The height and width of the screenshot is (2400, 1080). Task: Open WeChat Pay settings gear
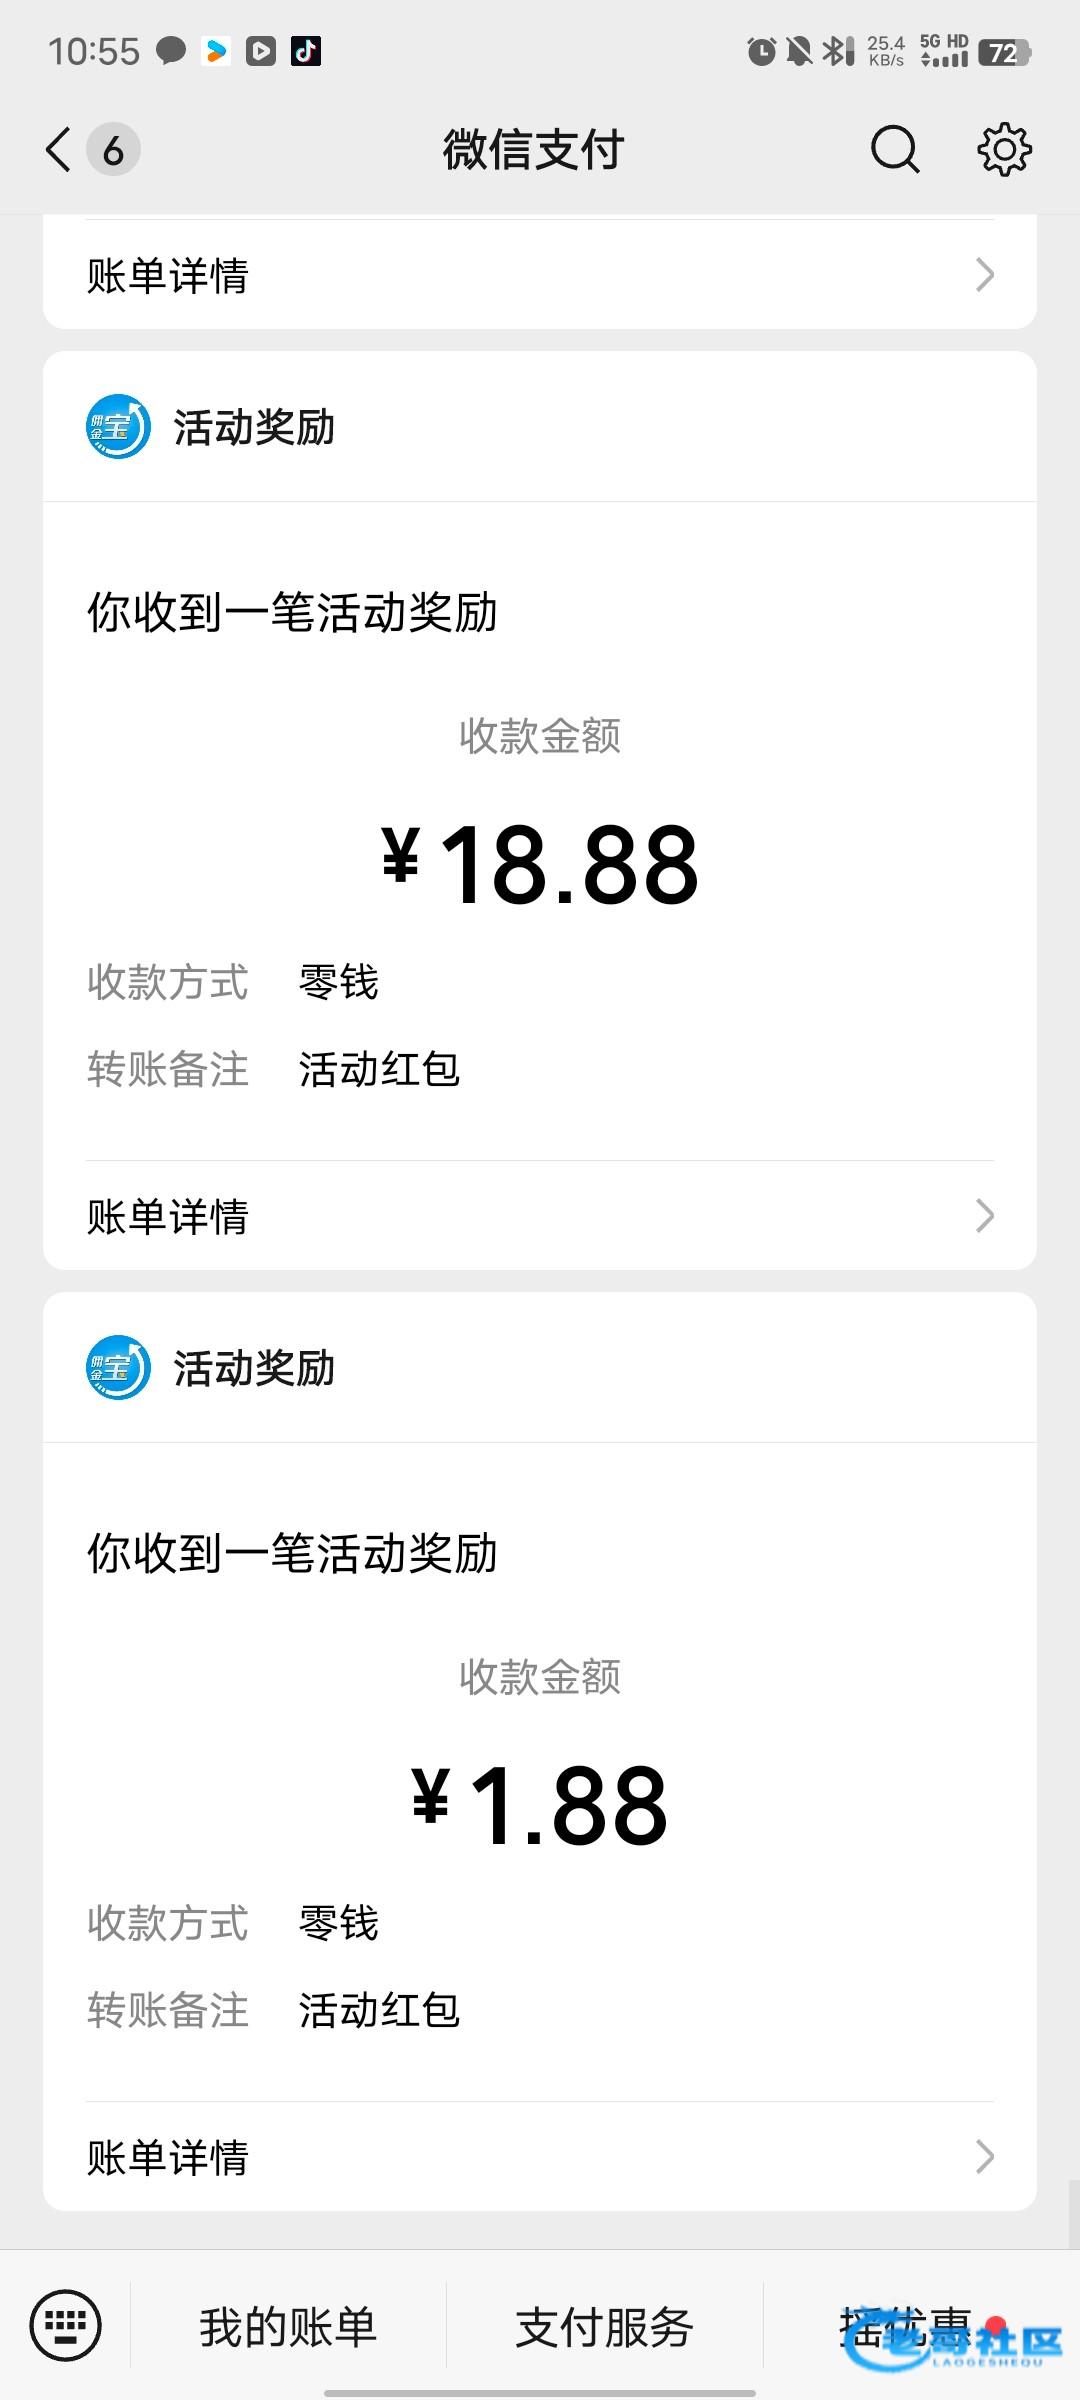pos(1003,150)
